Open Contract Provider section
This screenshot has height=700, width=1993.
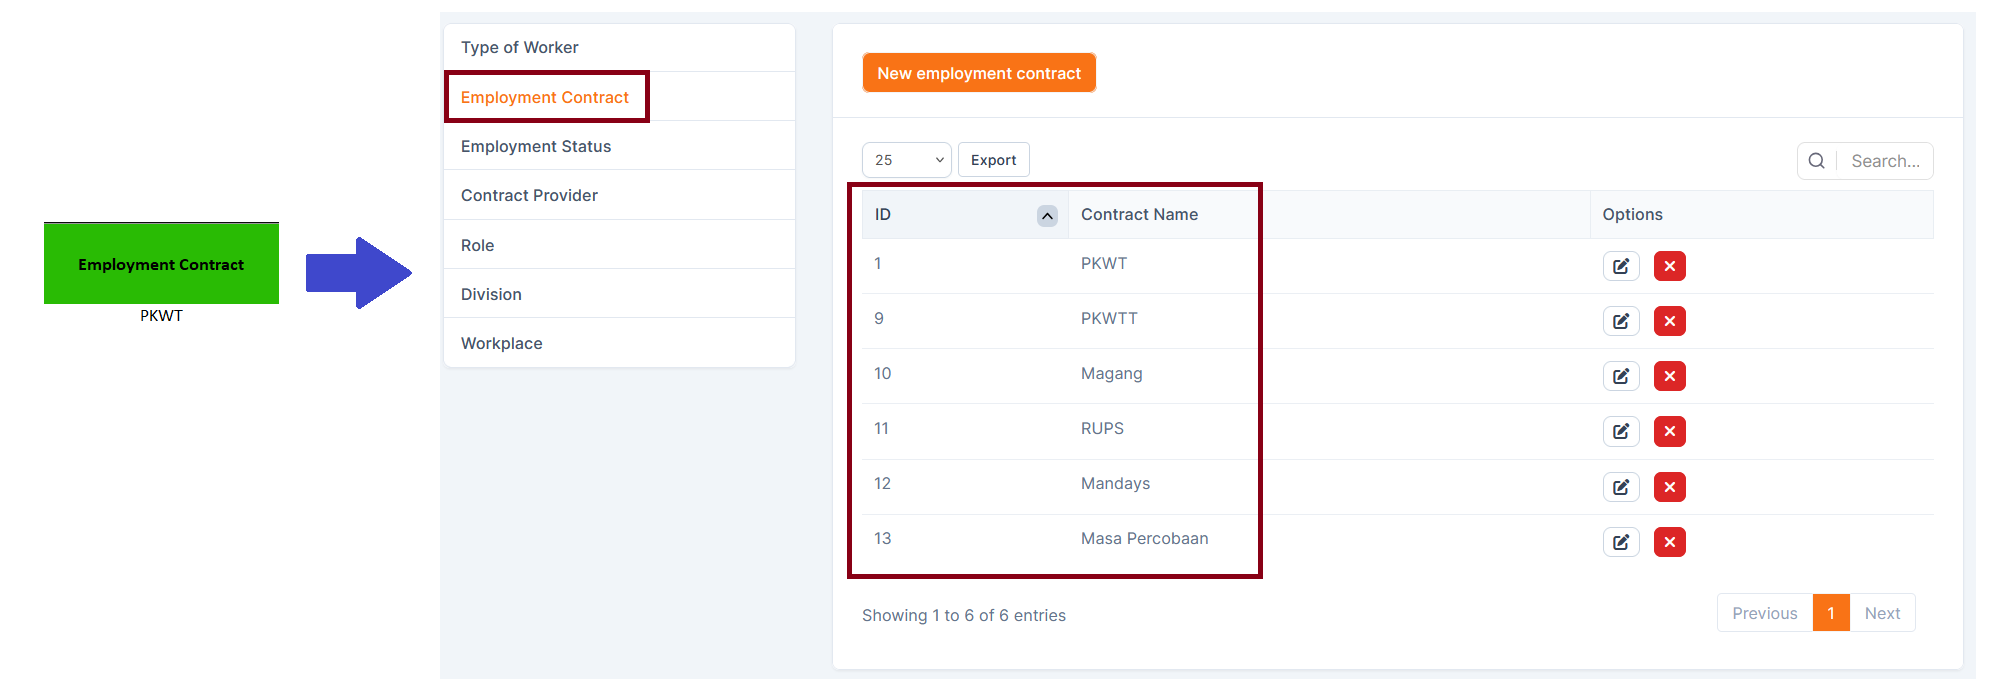tap(529, 196)
